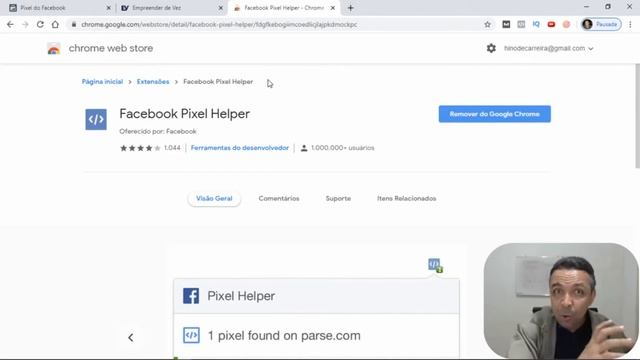This screenshot has height=360, width=640.
Task: Click the M extension icon in toolbar
Action: coord(506,24)
